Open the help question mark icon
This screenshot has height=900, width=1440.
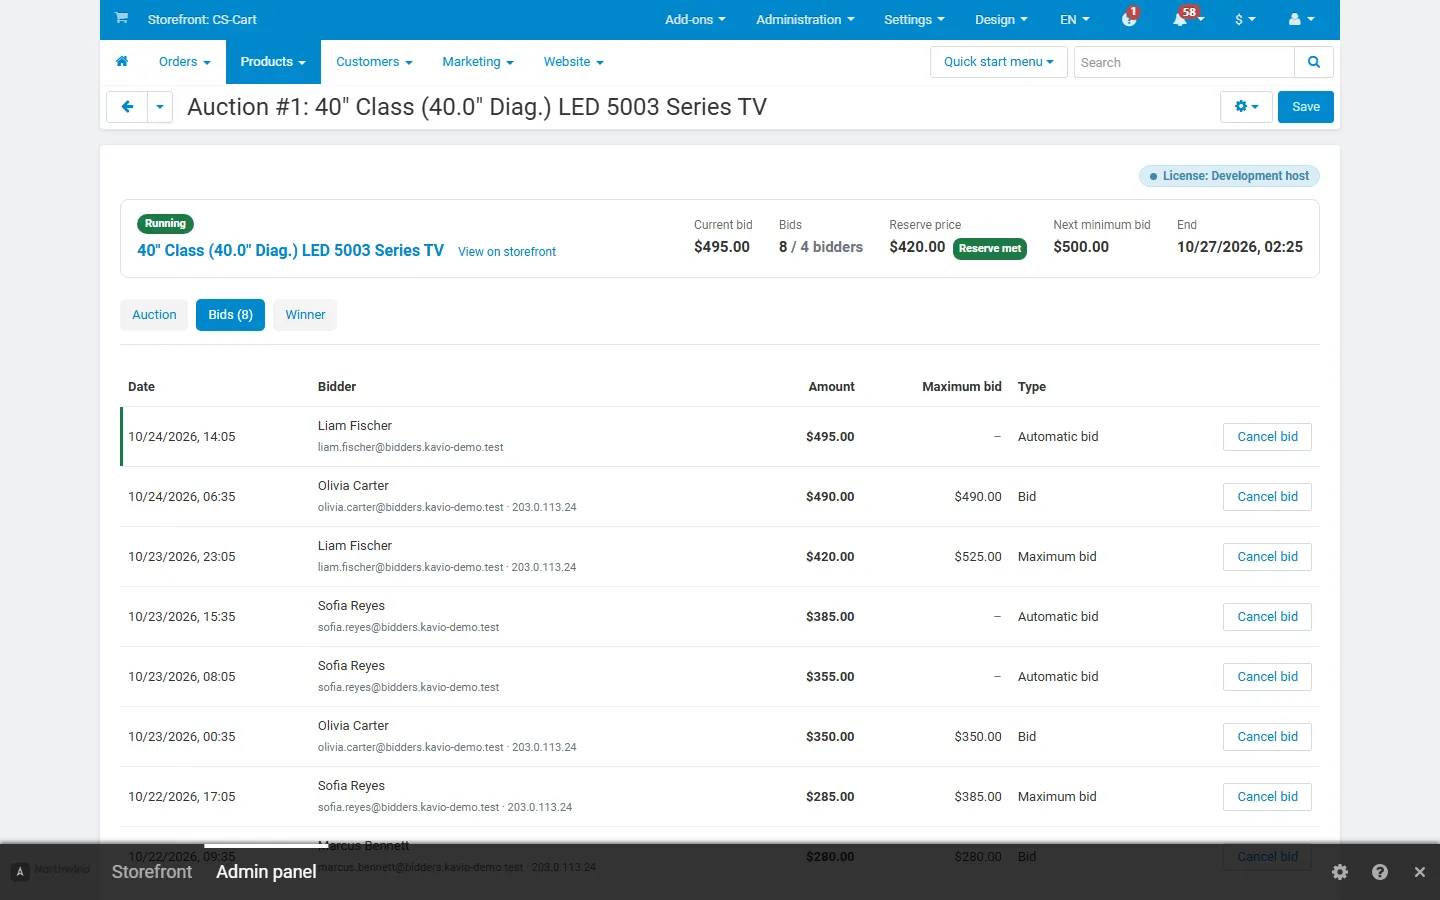pyautogui.click(x=1380, y=872)
